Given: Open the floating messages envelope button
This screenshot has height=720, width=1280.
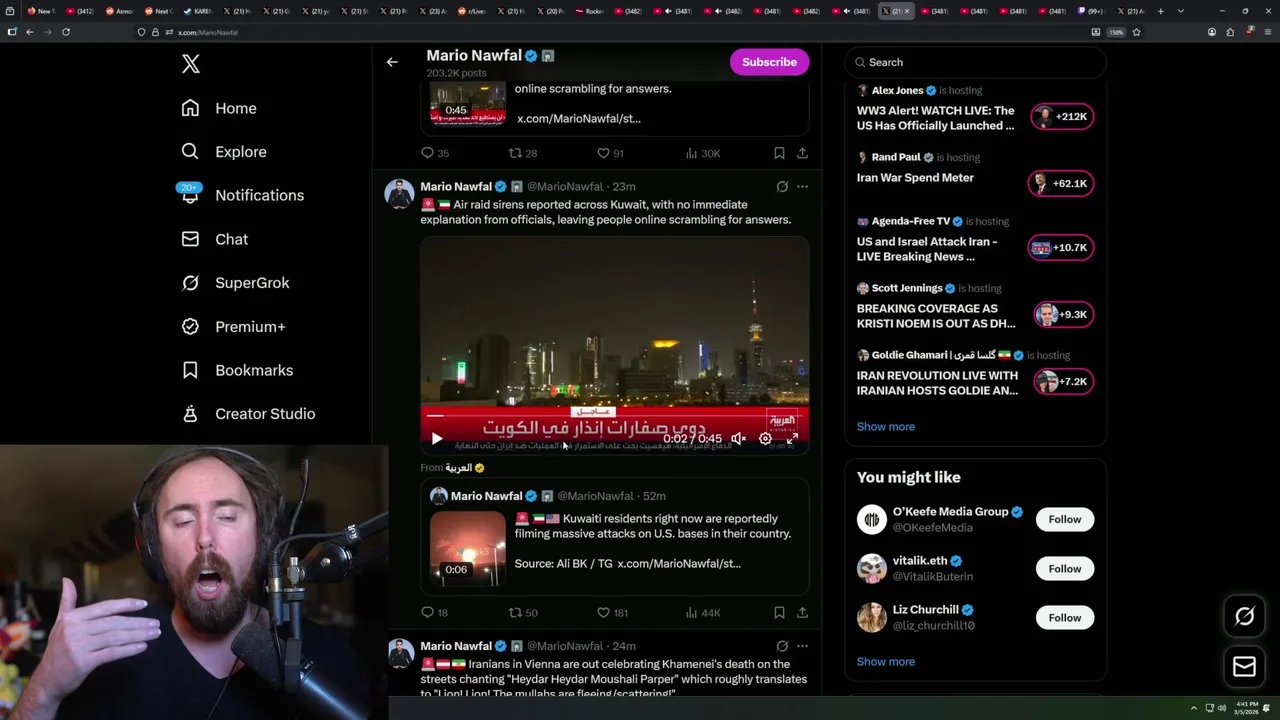Looking at the screenshot, I should pos(1244,667).
